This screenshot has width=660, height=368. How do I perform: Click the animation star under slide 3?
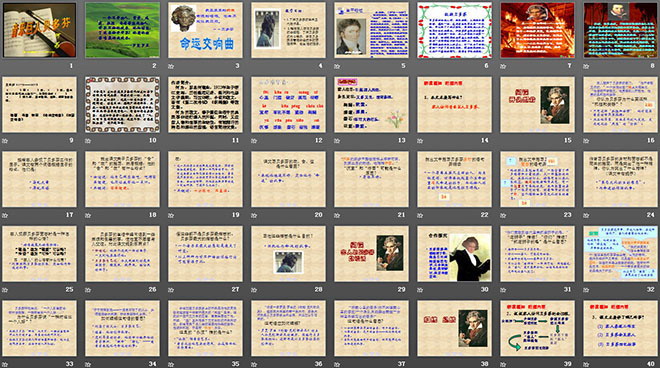pos(171,66)
